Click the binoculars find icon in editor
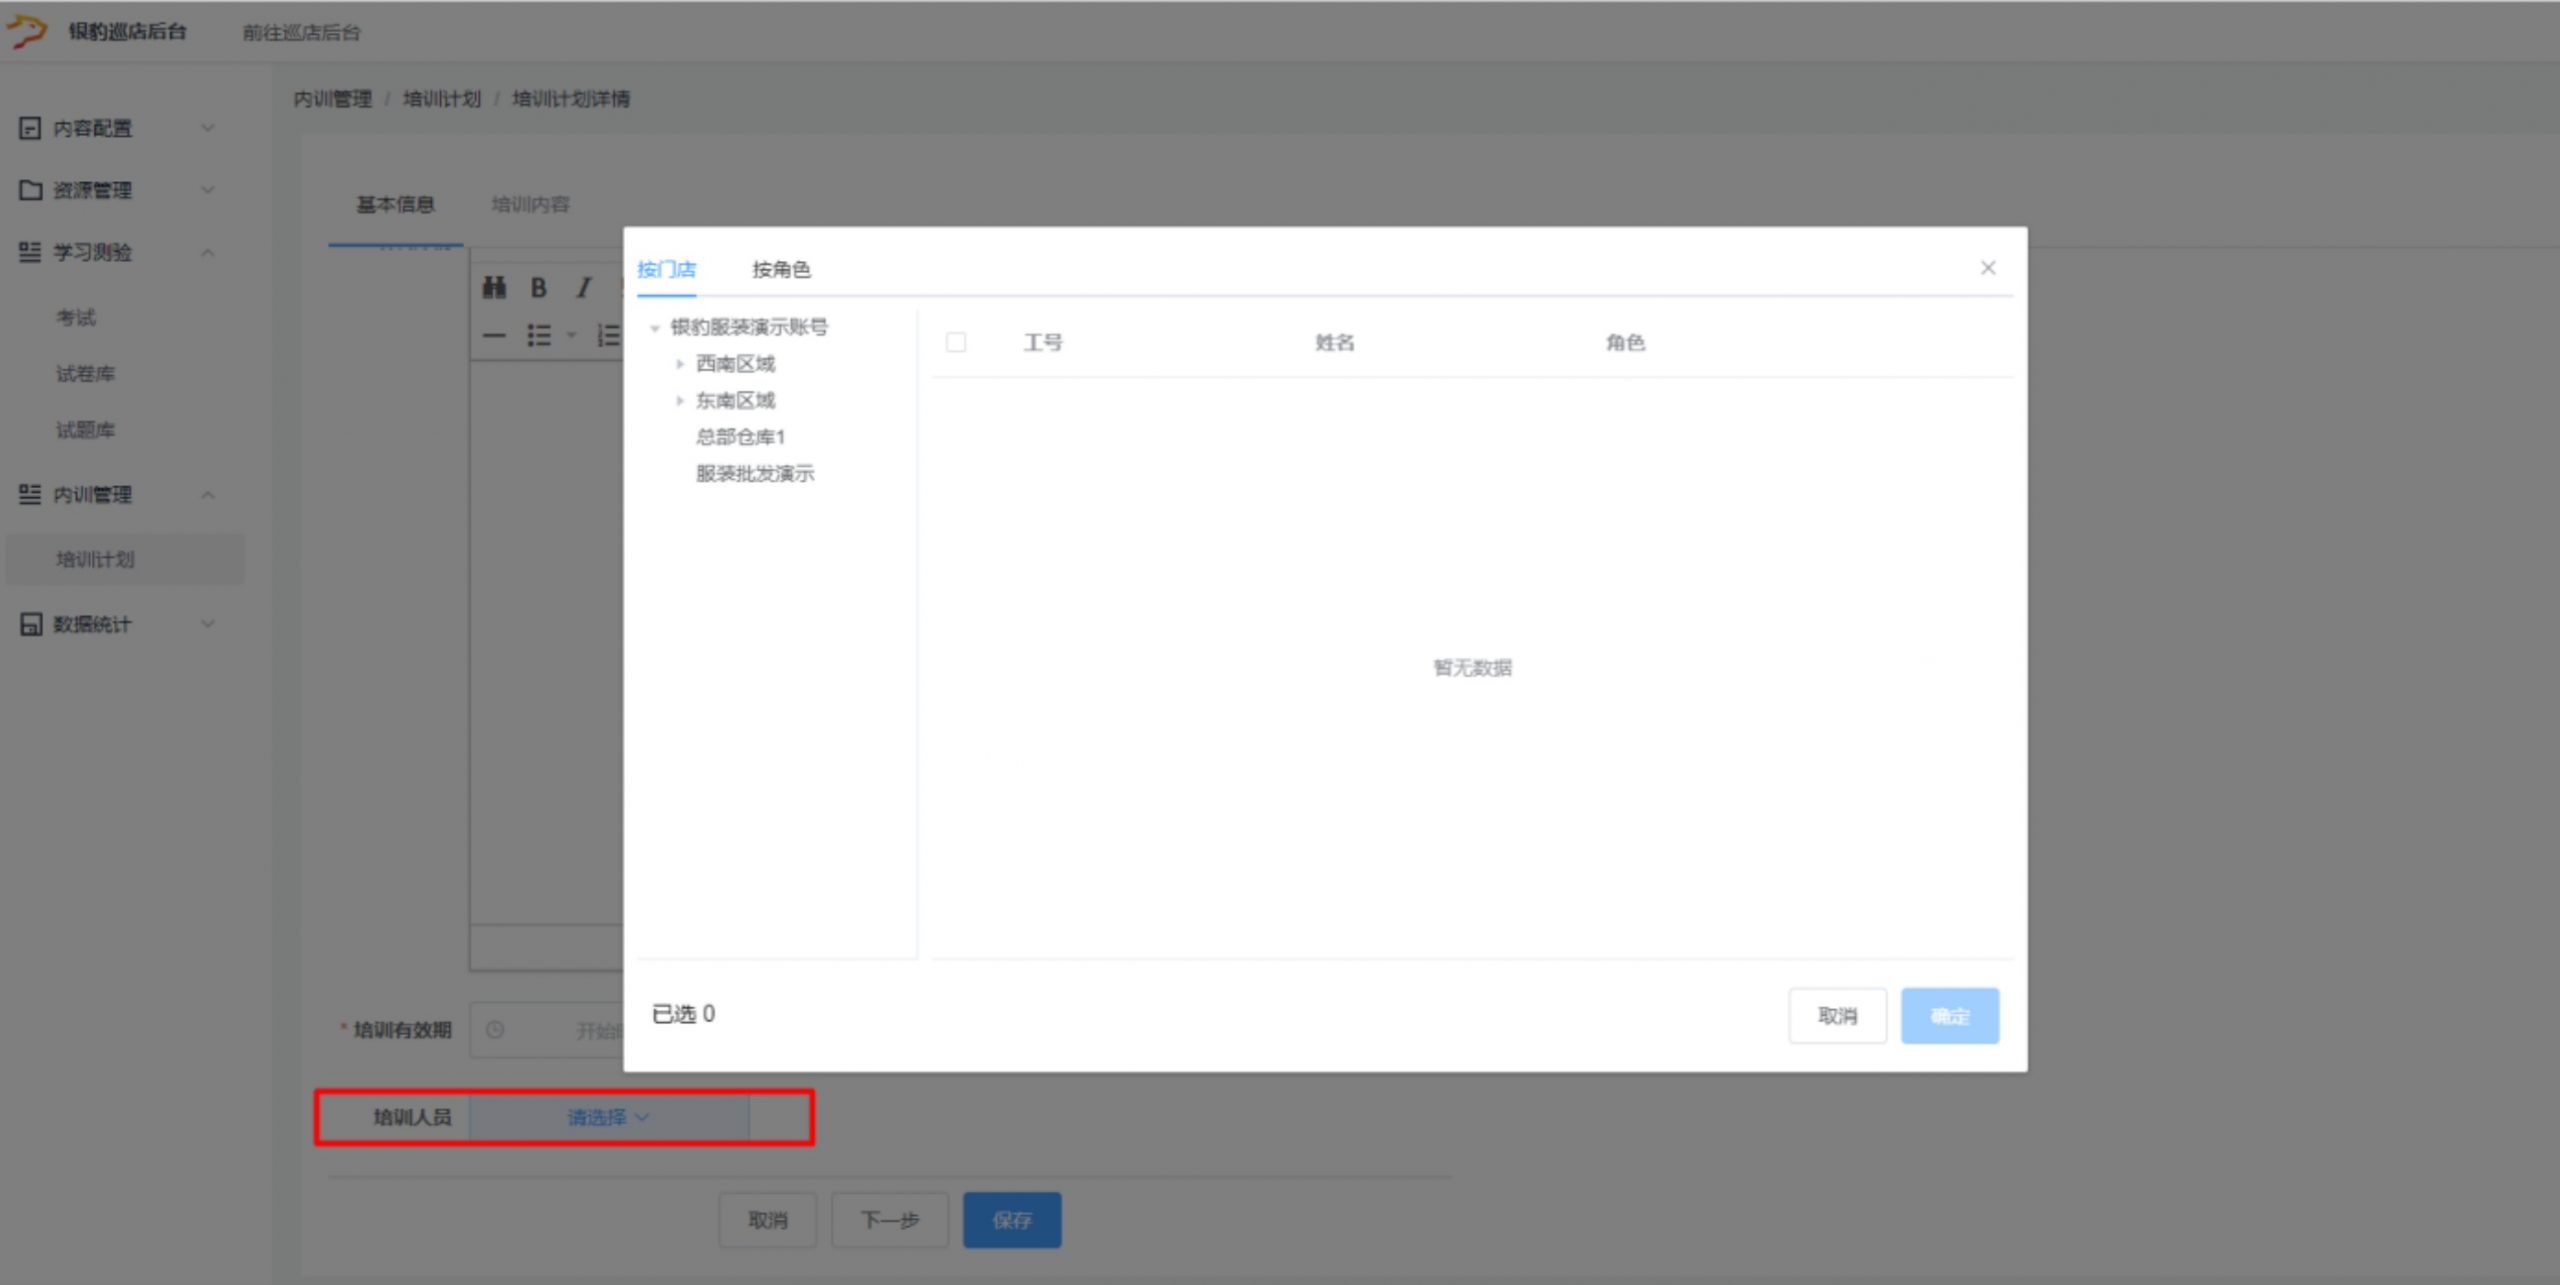 coord(494,288)
